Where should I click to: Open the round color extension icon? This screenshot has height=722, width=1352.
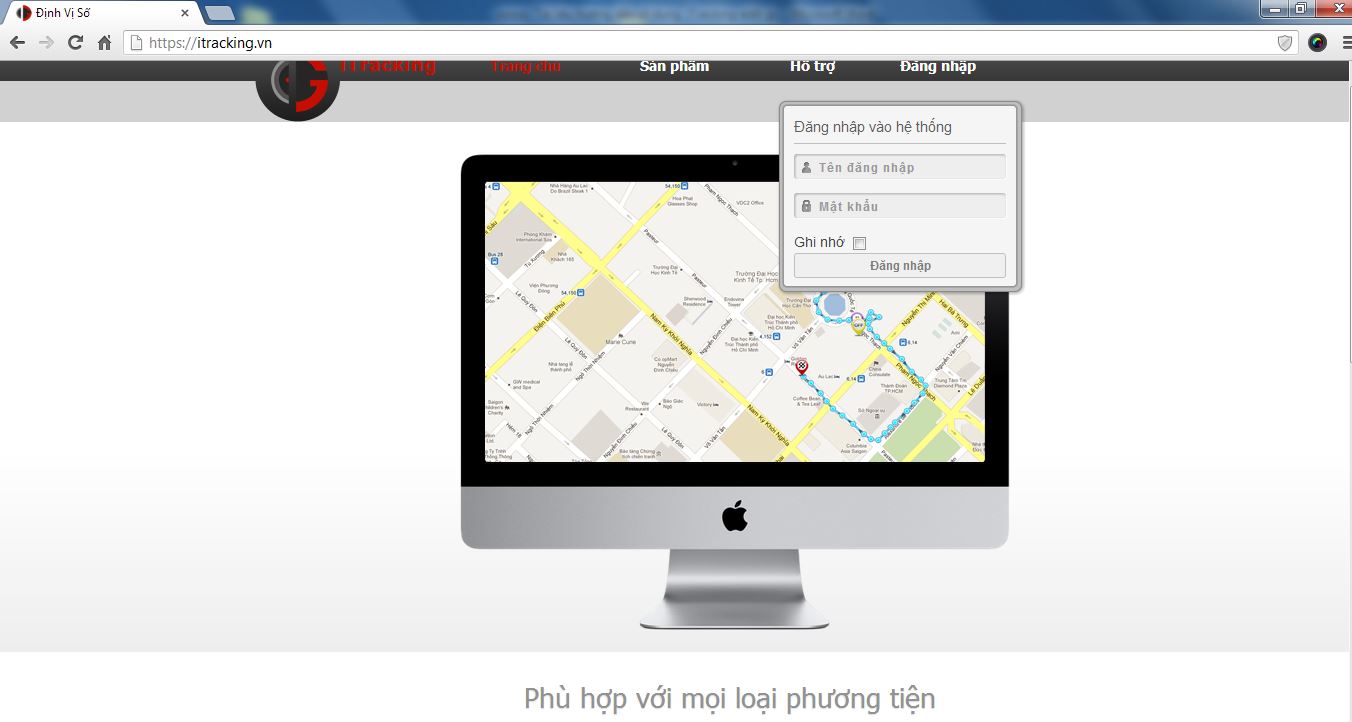(1317, 43)
